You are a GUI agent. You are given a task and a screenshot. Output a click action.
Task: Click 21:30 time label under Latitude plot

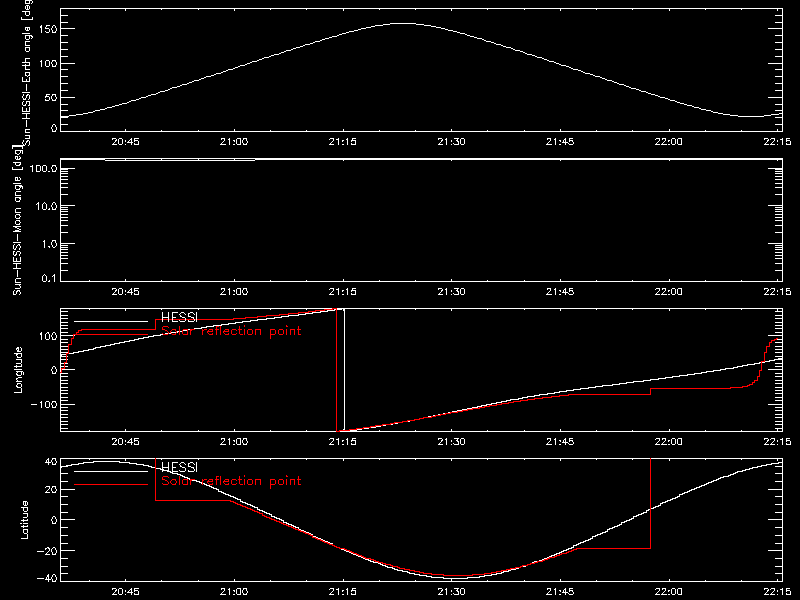pos(452,591)
